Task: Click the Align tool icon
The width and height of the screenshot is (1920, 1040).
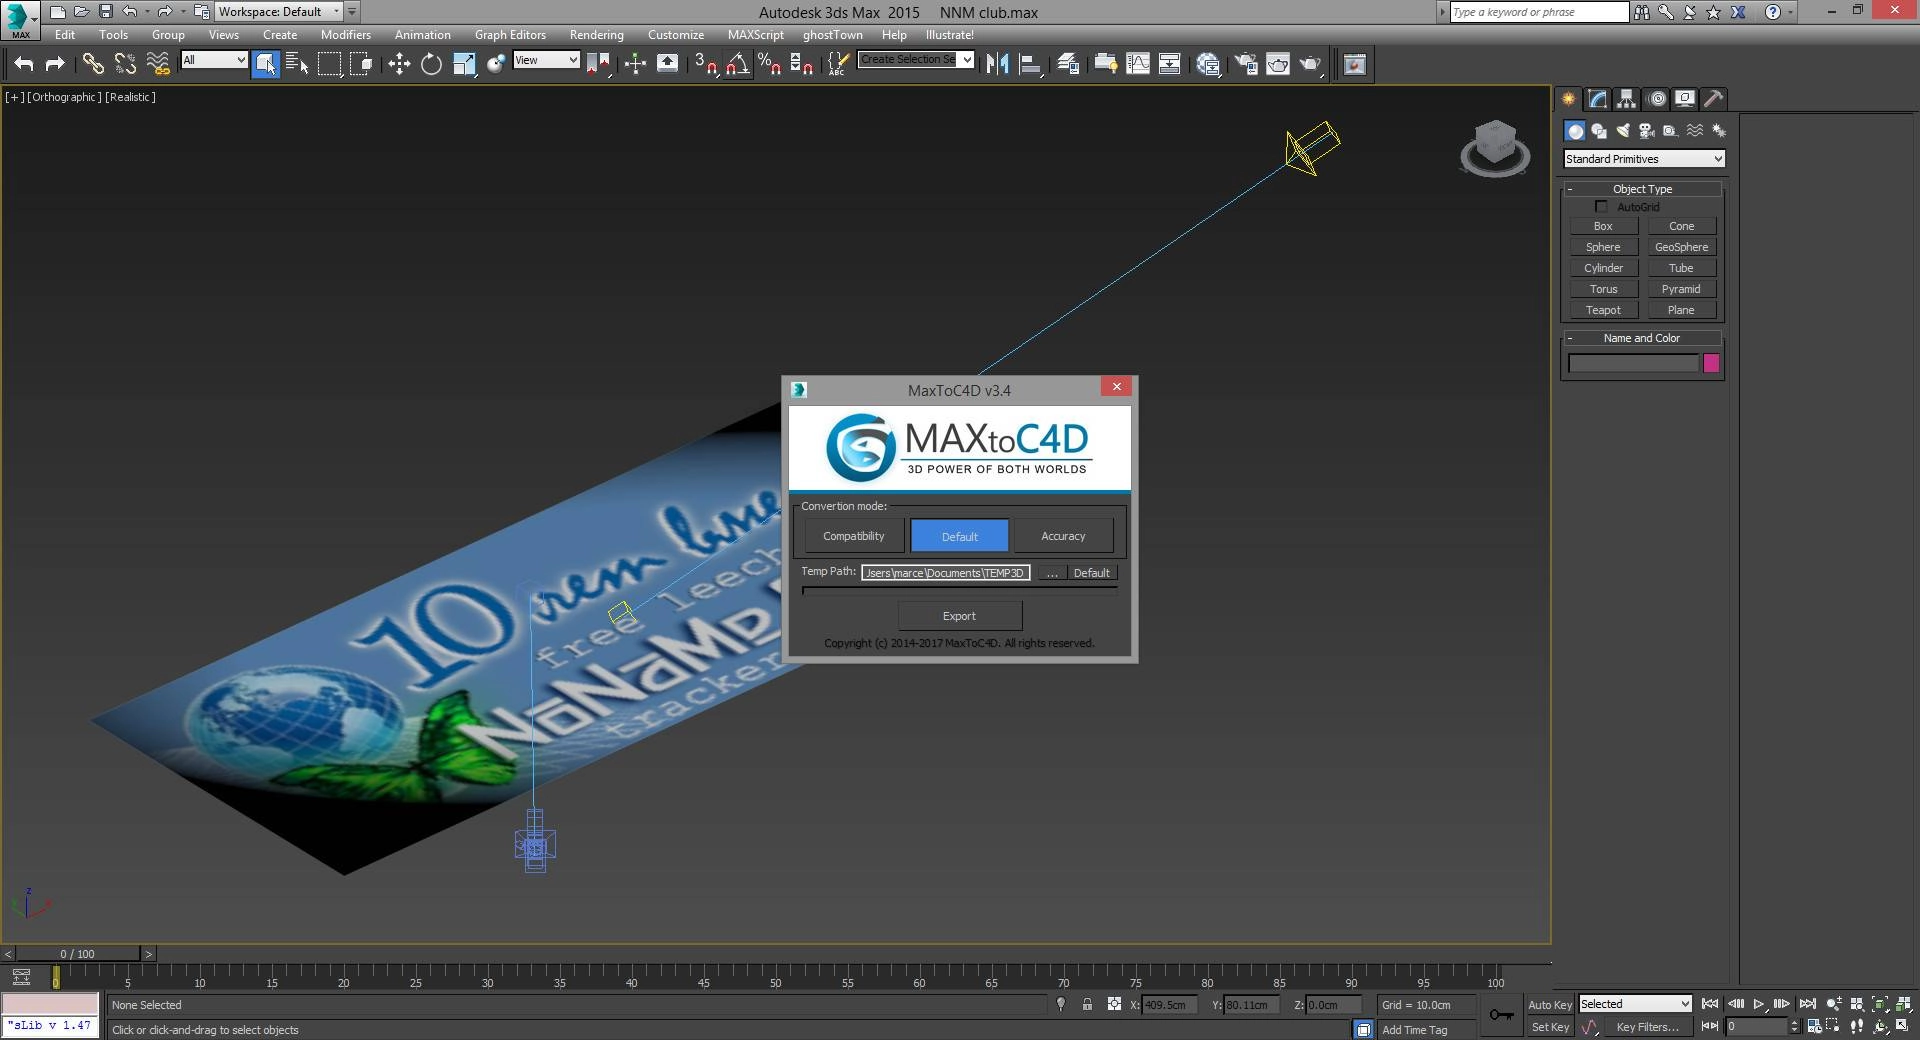Action: [1030, 64]
